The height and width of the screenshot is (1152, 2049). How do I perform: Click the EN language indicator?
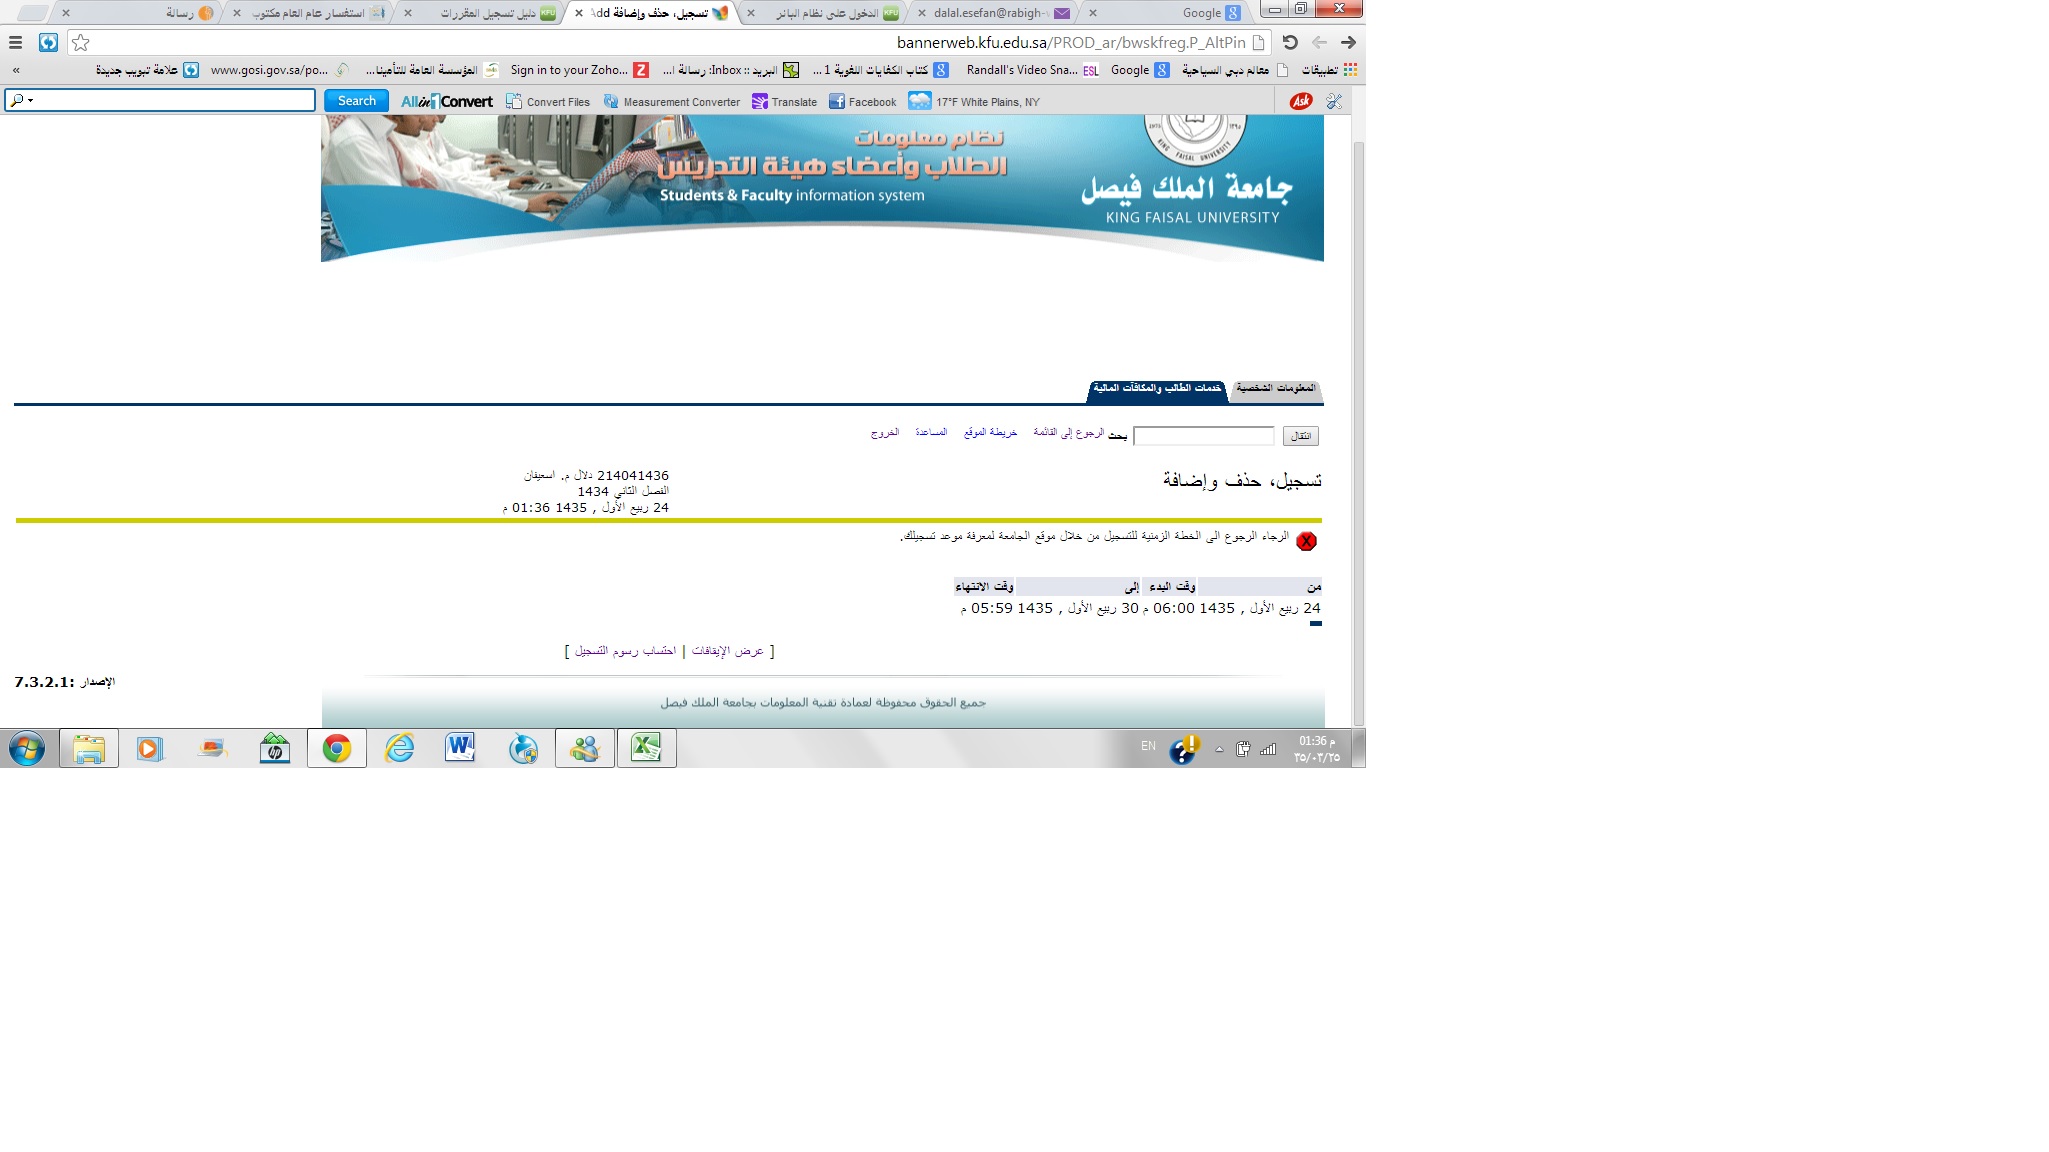point(1148,746)
